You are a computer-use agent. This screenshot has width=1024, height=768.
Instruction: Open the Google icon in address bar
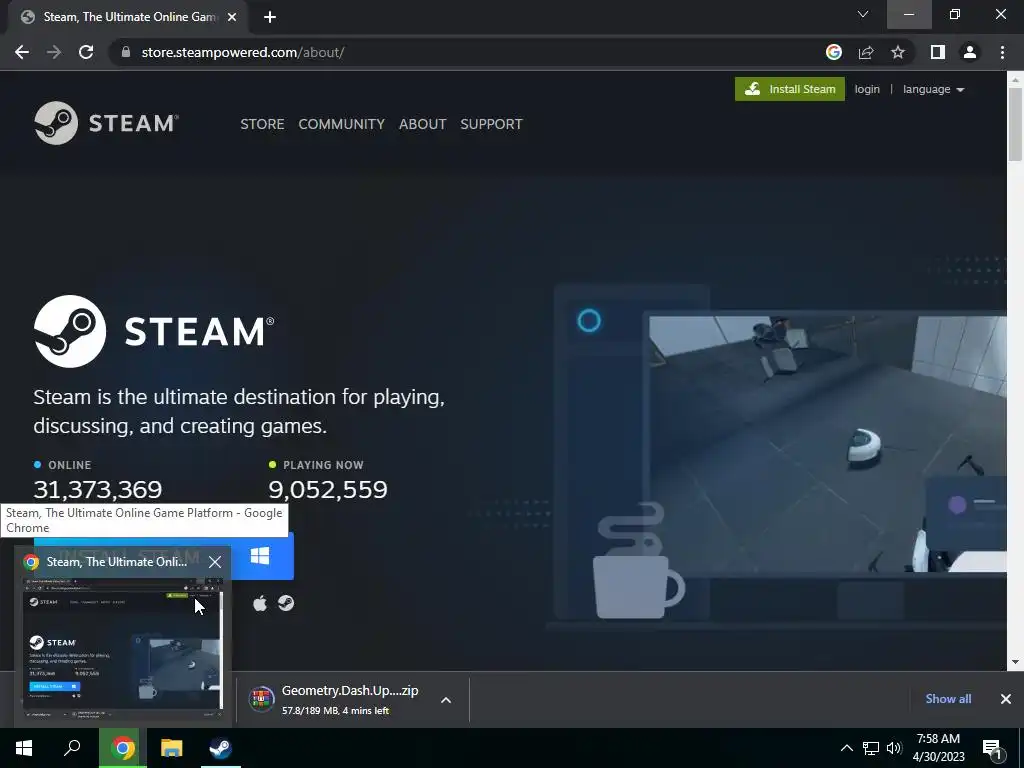(x=834, y=52)
